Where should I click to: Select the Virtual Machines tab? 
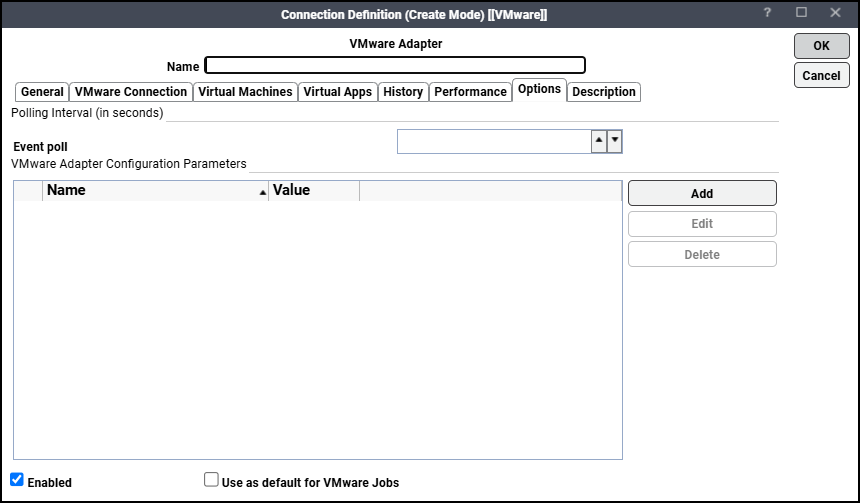[245, 92]
